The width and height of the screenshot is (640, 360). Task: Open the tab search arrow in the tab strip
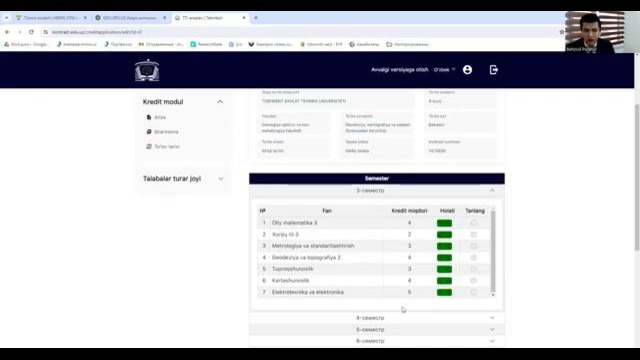point(6,18)
